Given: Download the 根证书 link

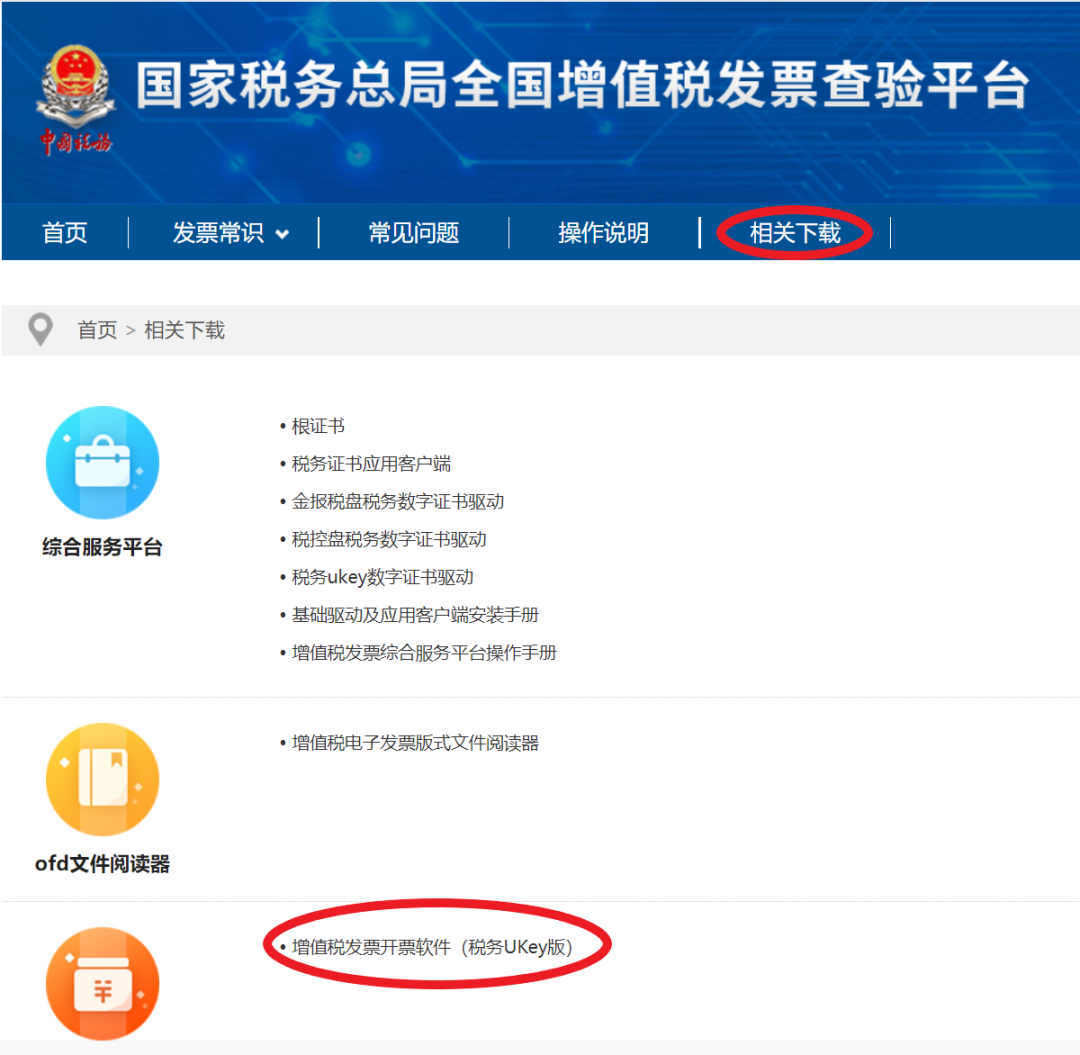Looking at the screenshot, I should point(318,426).
